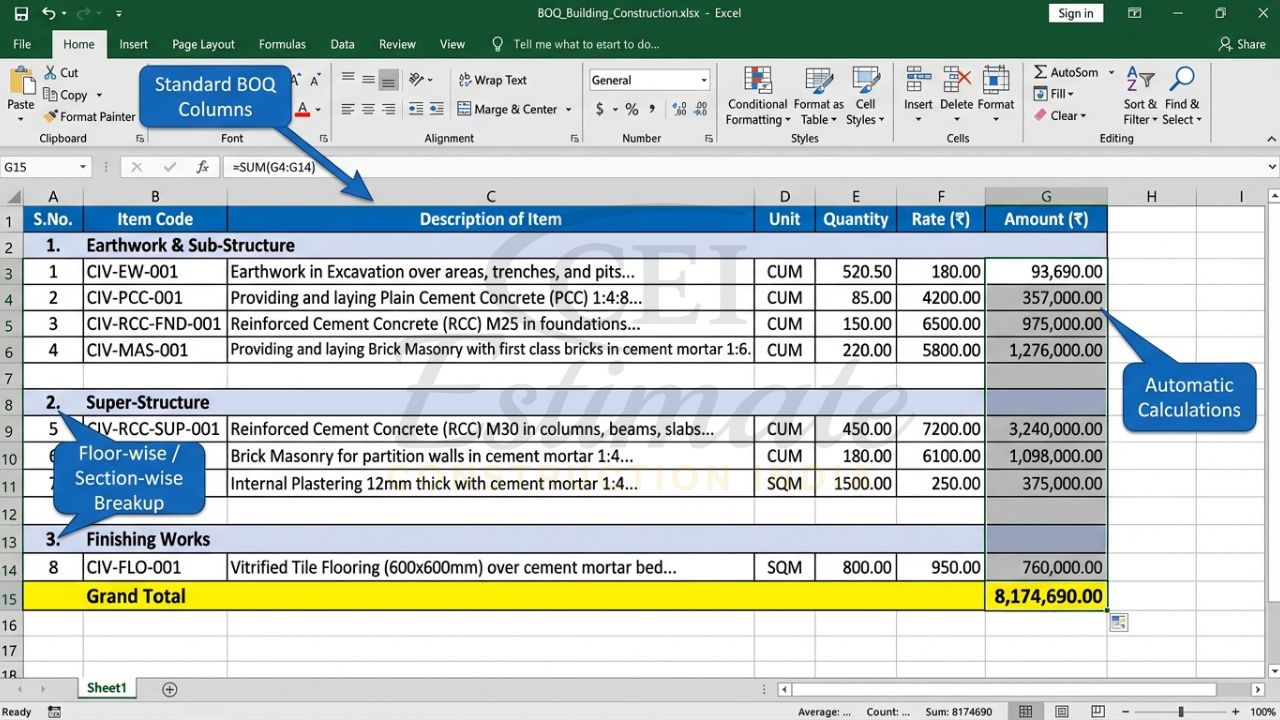Switch to the Formulas ribbon tab
Viewport: 1280px width, 720px height.
[x=282, y=44]
